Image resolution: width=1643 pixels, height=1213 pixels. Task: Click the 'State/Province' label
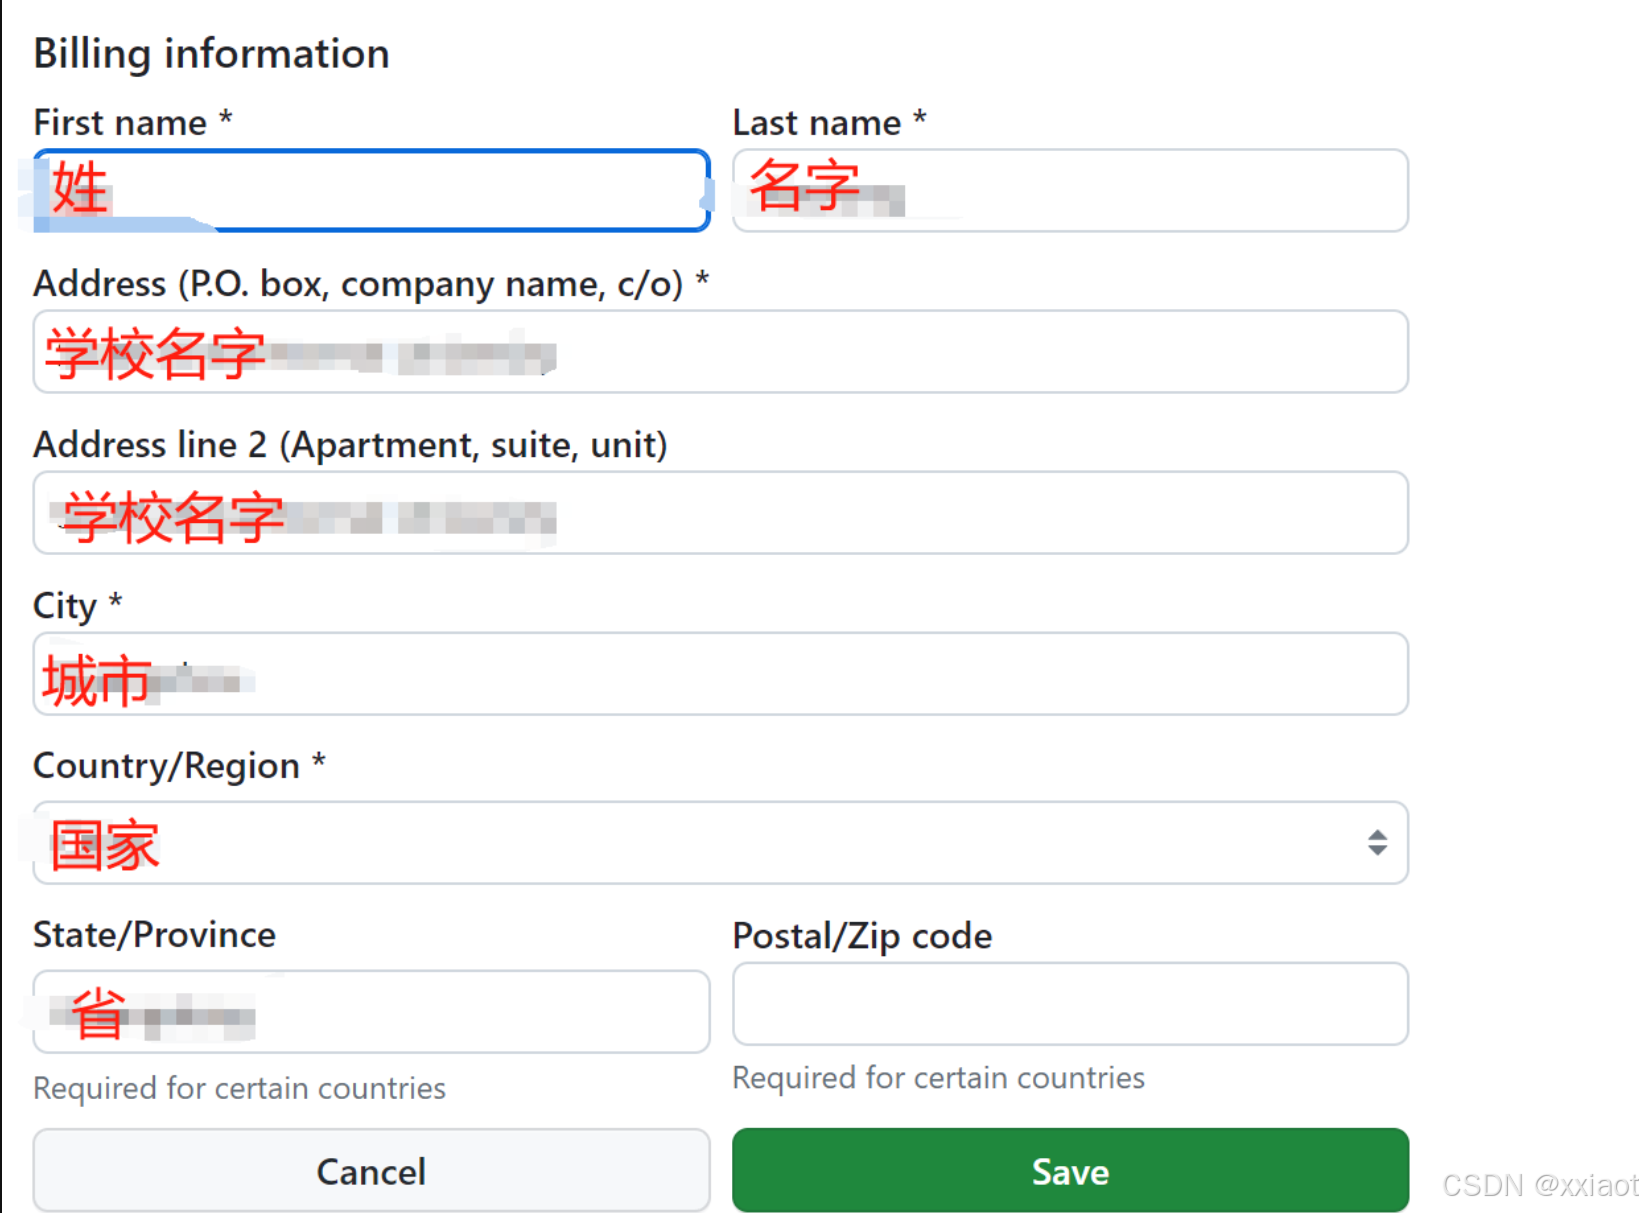coord(154,935)
